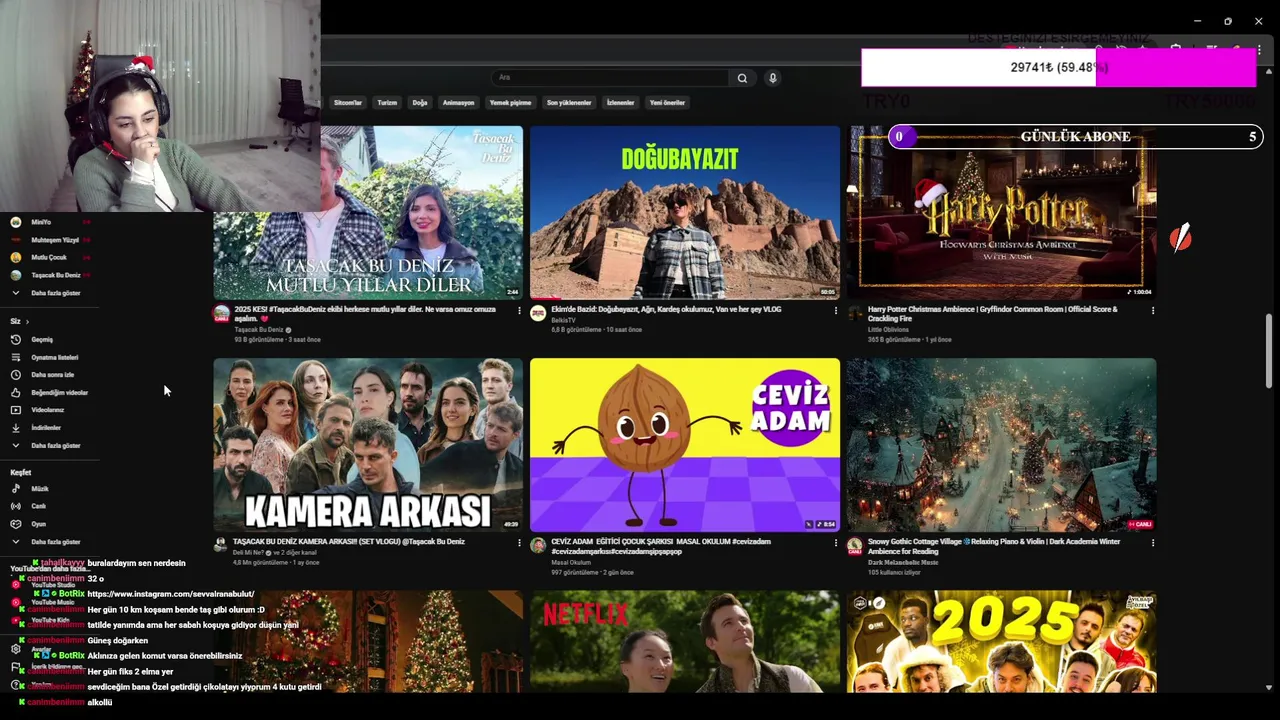This screenshot has height=720, width=1280.
Task: Open 'Ekim'de Bazid: Doğubayazıt' video title
Action: [x=666, y=310]
